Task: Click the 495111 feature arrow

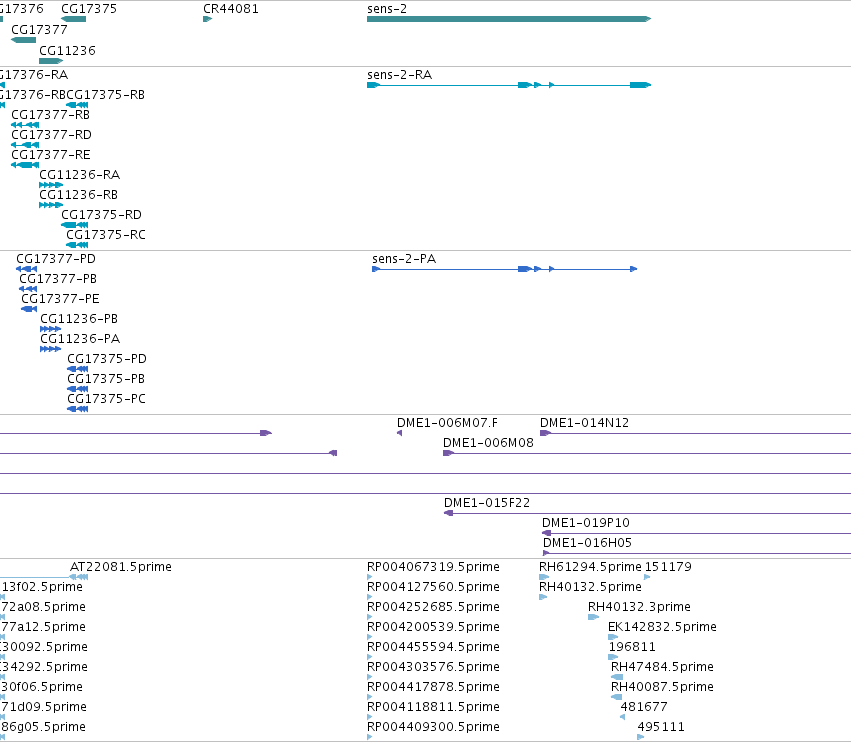Action: tap(641, 737)
